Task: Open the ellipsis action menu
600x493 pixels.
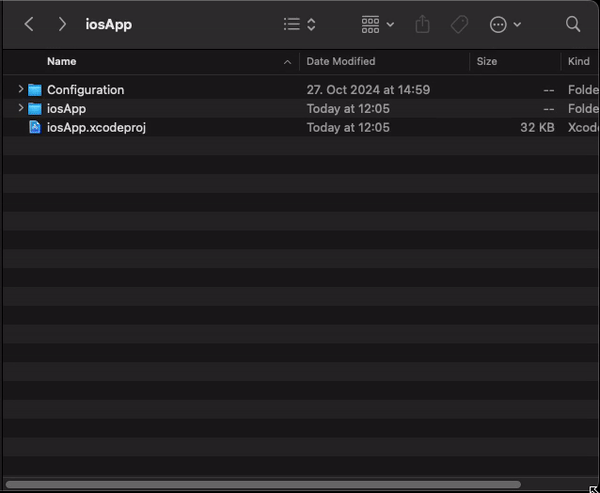Action: point(505,24)
